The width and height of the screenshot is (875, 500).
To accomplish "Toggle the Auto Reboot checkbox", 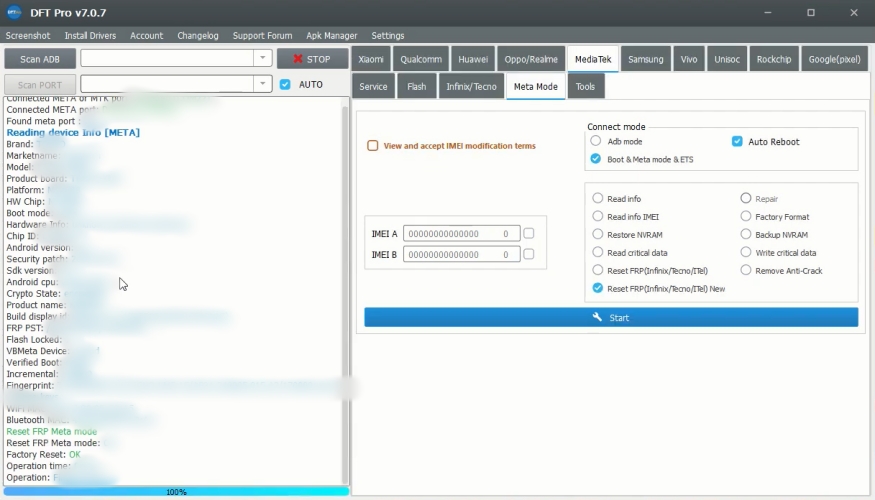I will pyautogui.click(x=737, y=141).
